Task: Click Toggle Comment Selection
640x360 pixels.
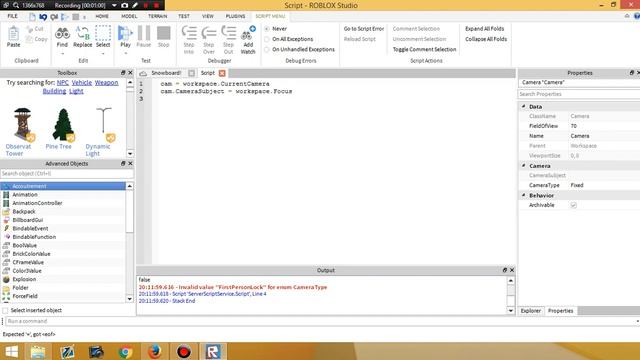Action: point(424,49)
